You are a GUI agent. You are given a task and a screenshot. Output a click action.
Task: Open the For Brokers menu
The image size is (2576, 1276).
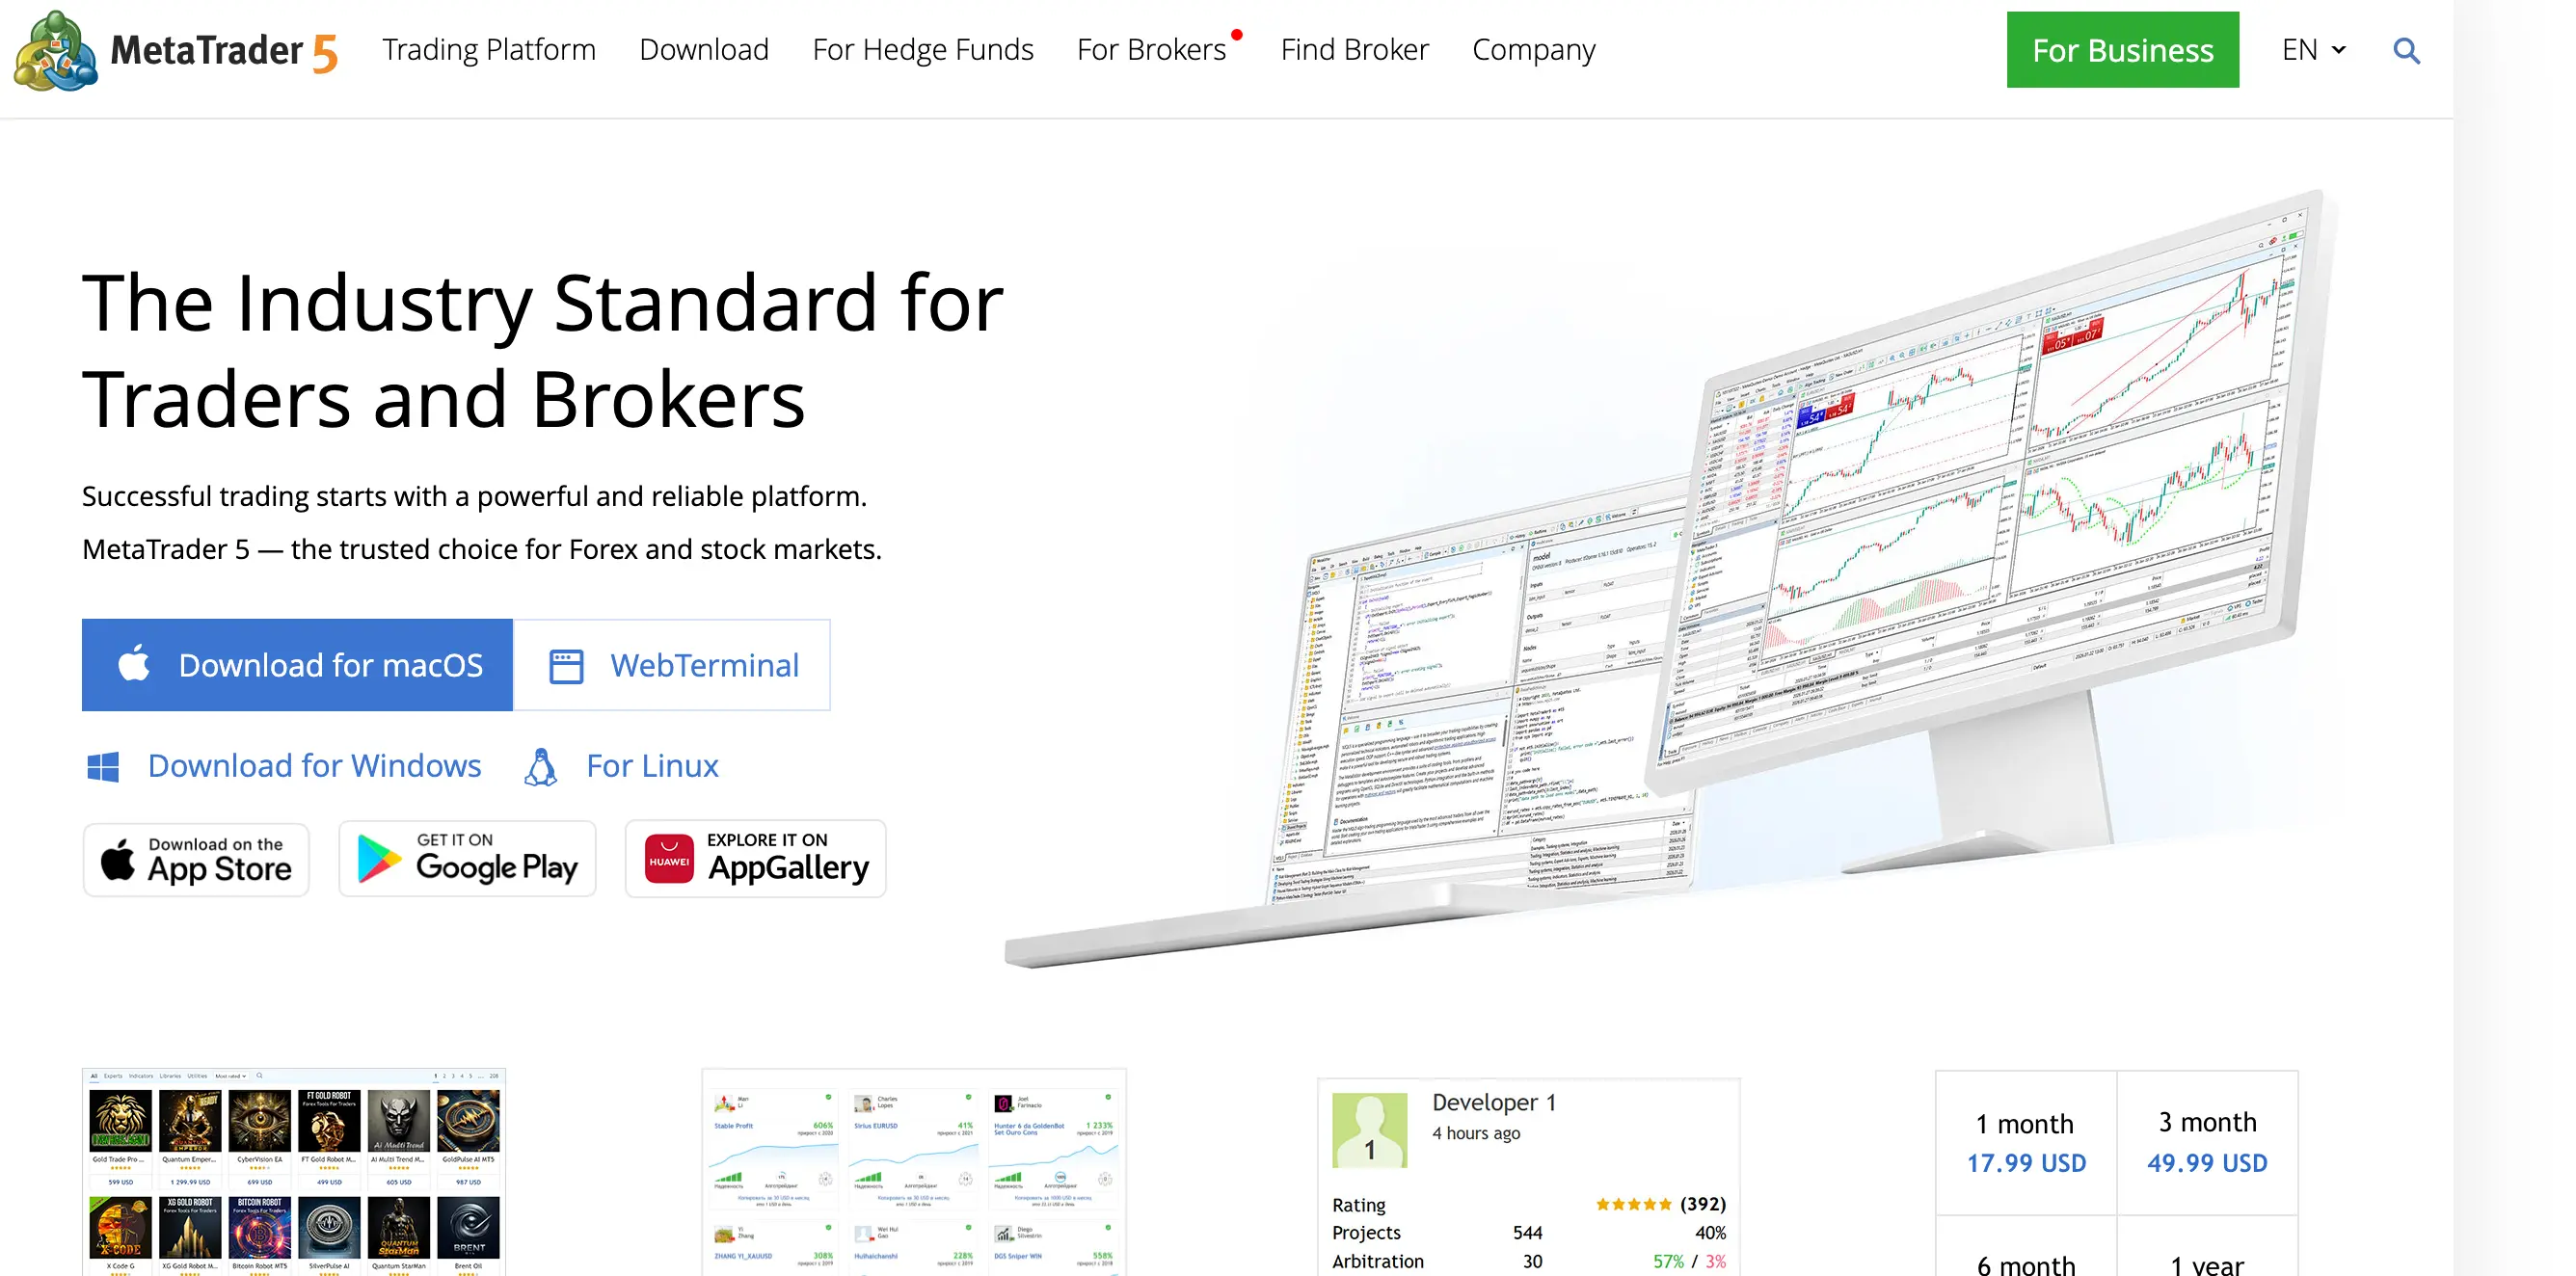1151,50
